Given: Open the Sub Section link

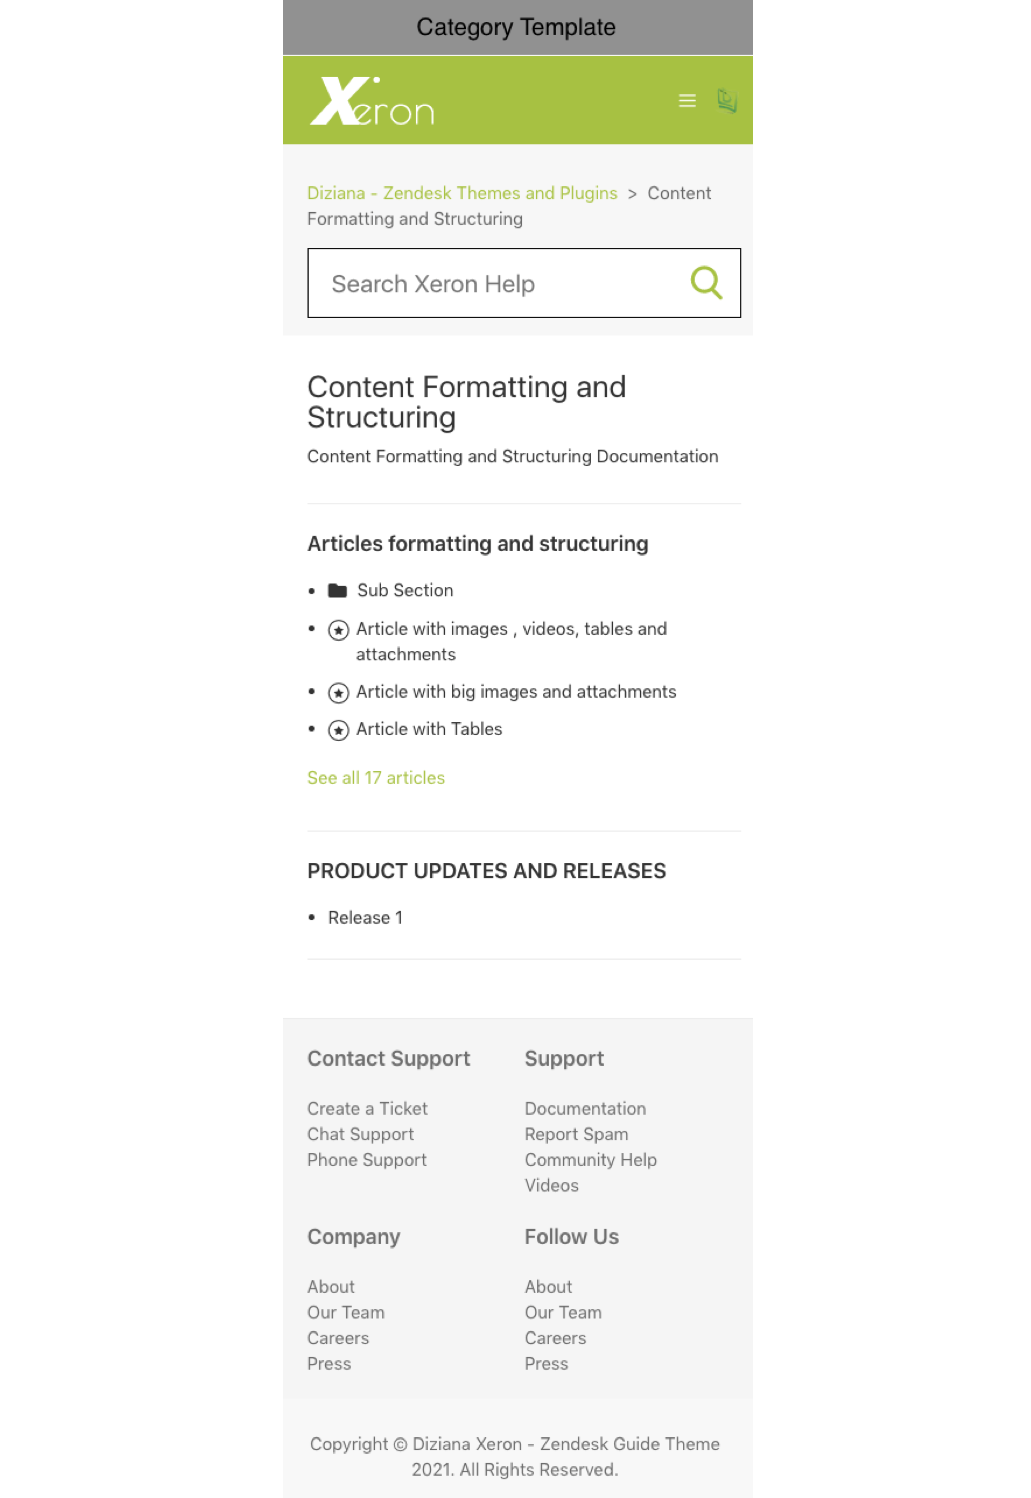Looking at the screenshot, I should coord(405,591).
